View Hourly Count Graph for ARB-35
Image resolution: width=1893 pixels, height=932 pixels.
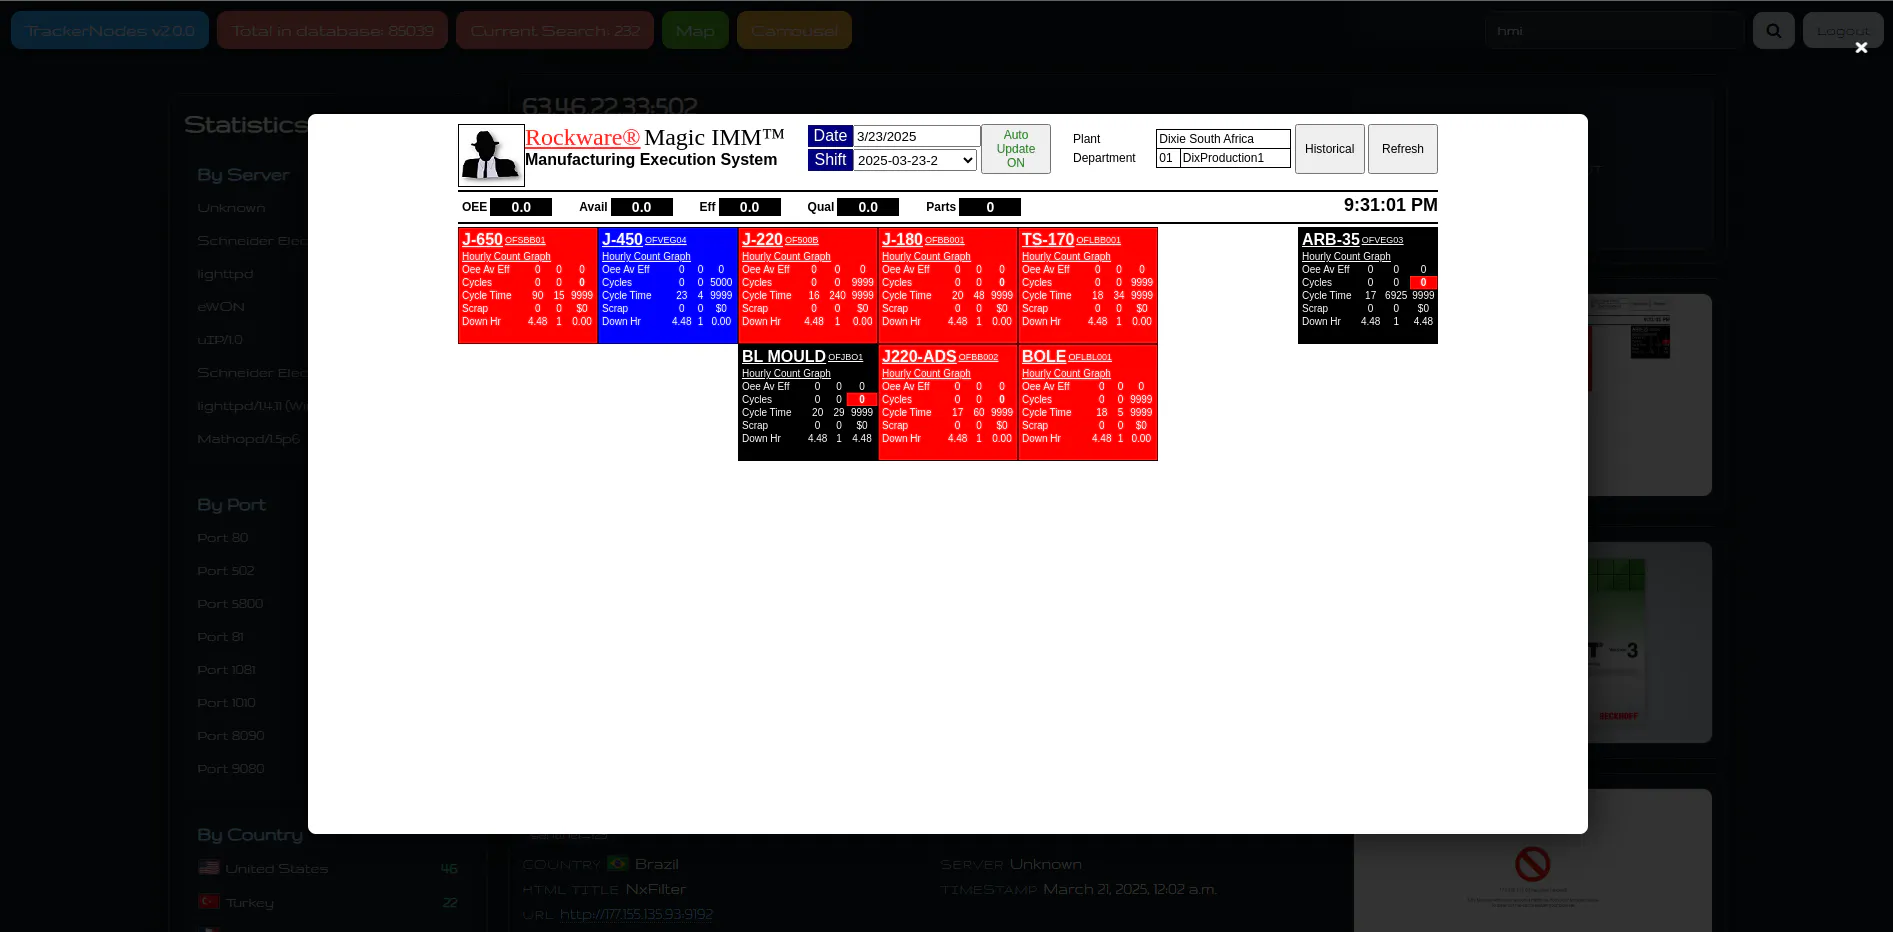(1346, 257)
